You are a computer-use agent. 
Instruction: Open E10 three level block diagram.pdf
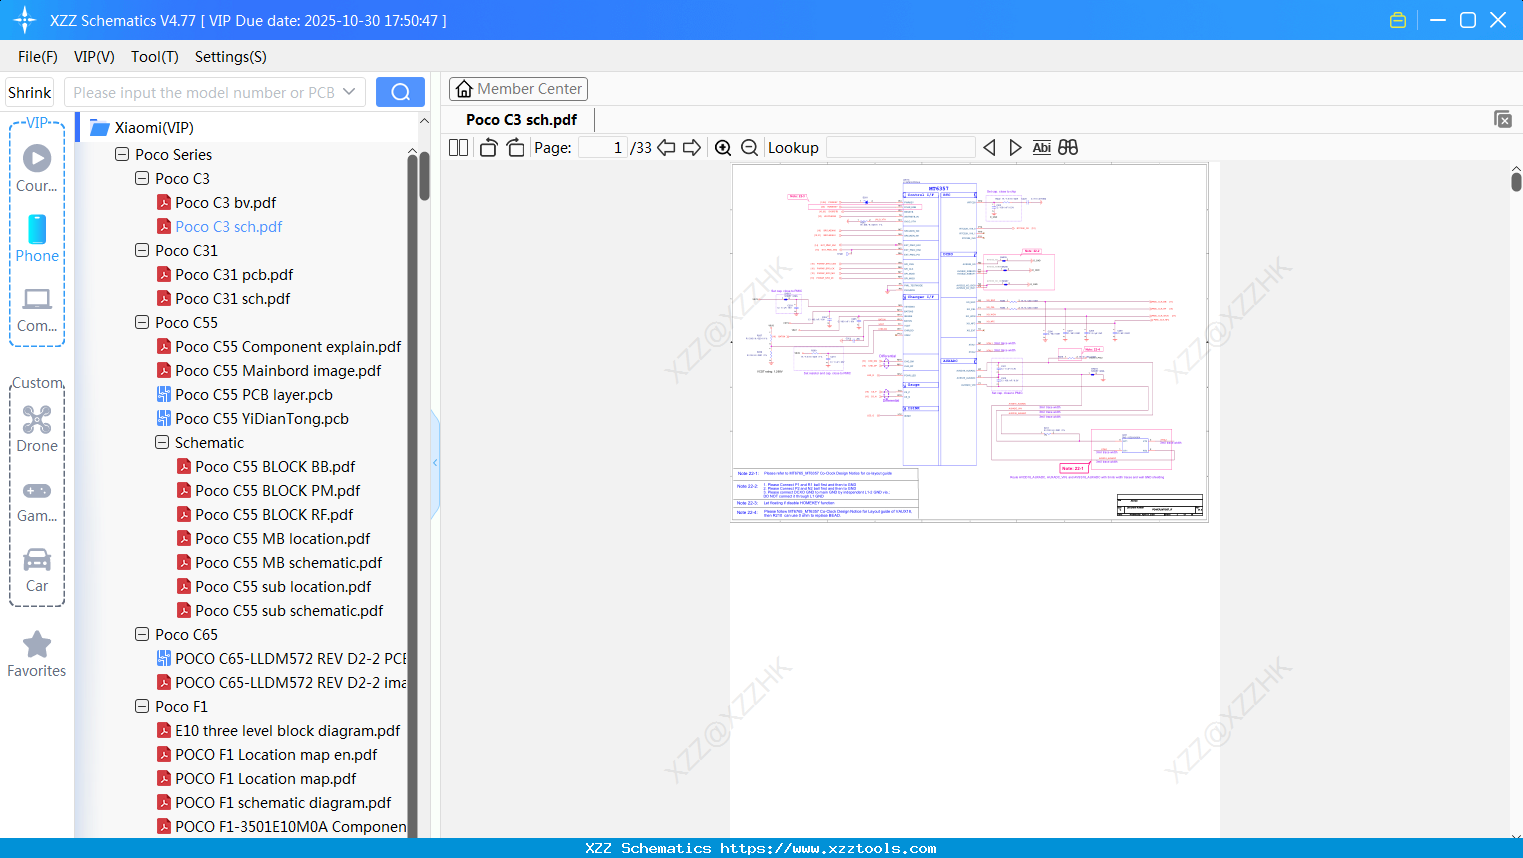click(x=288, y=730)
